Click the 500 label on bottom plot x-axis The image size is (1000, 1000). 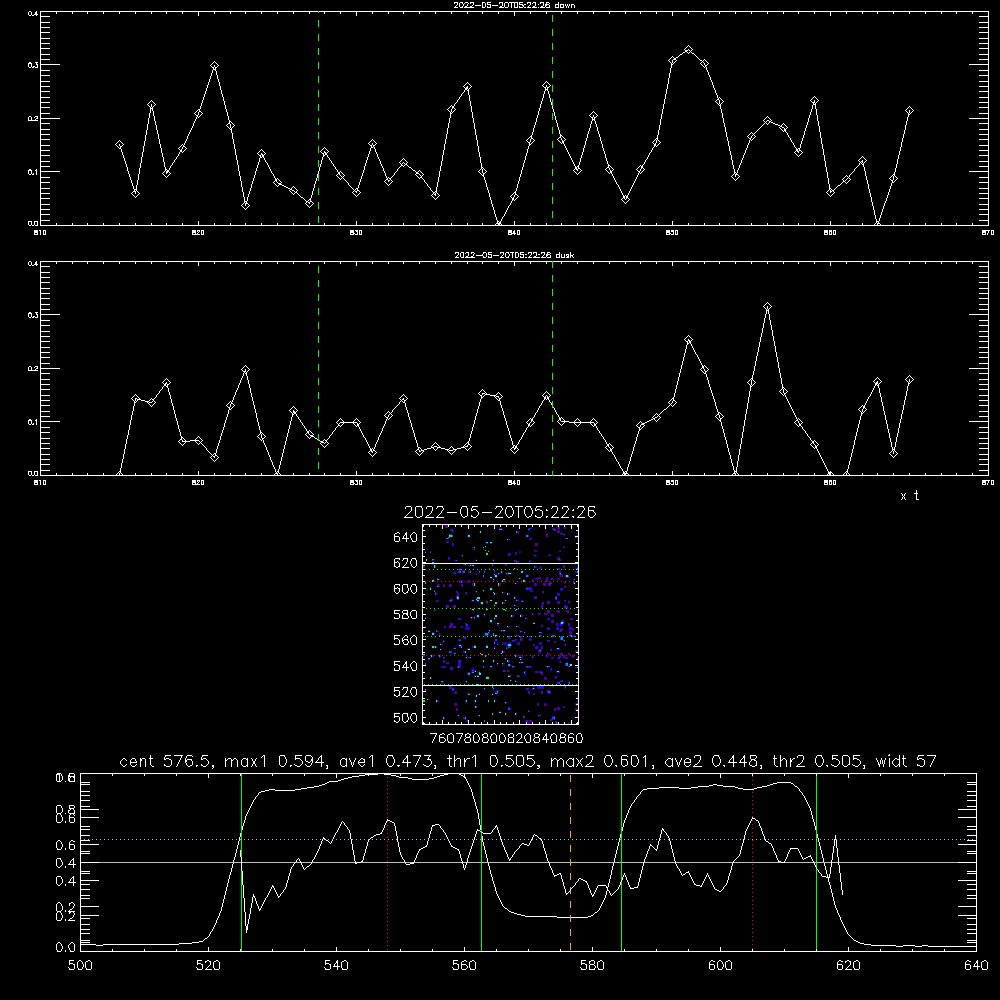(80, 966)
